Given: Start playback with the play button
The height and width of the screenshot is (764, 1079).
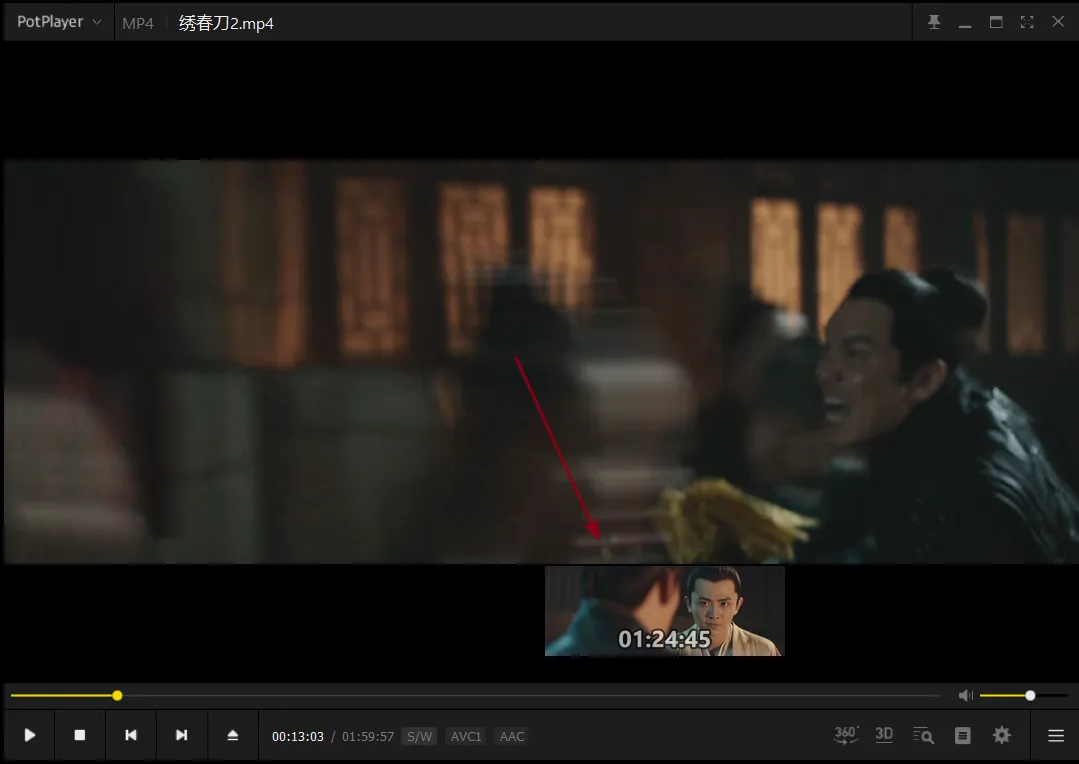Looking at the screenshot, I should [x=30, y=735].
